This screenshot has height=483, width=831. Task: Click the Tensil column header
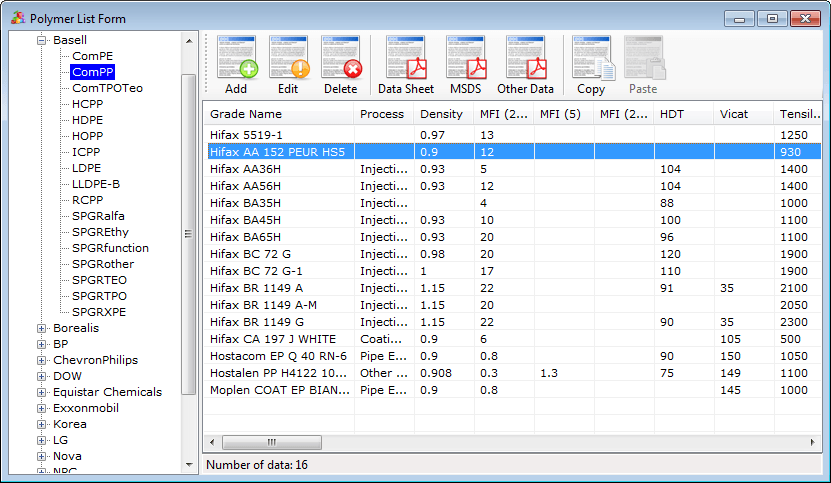click(798, 114)
